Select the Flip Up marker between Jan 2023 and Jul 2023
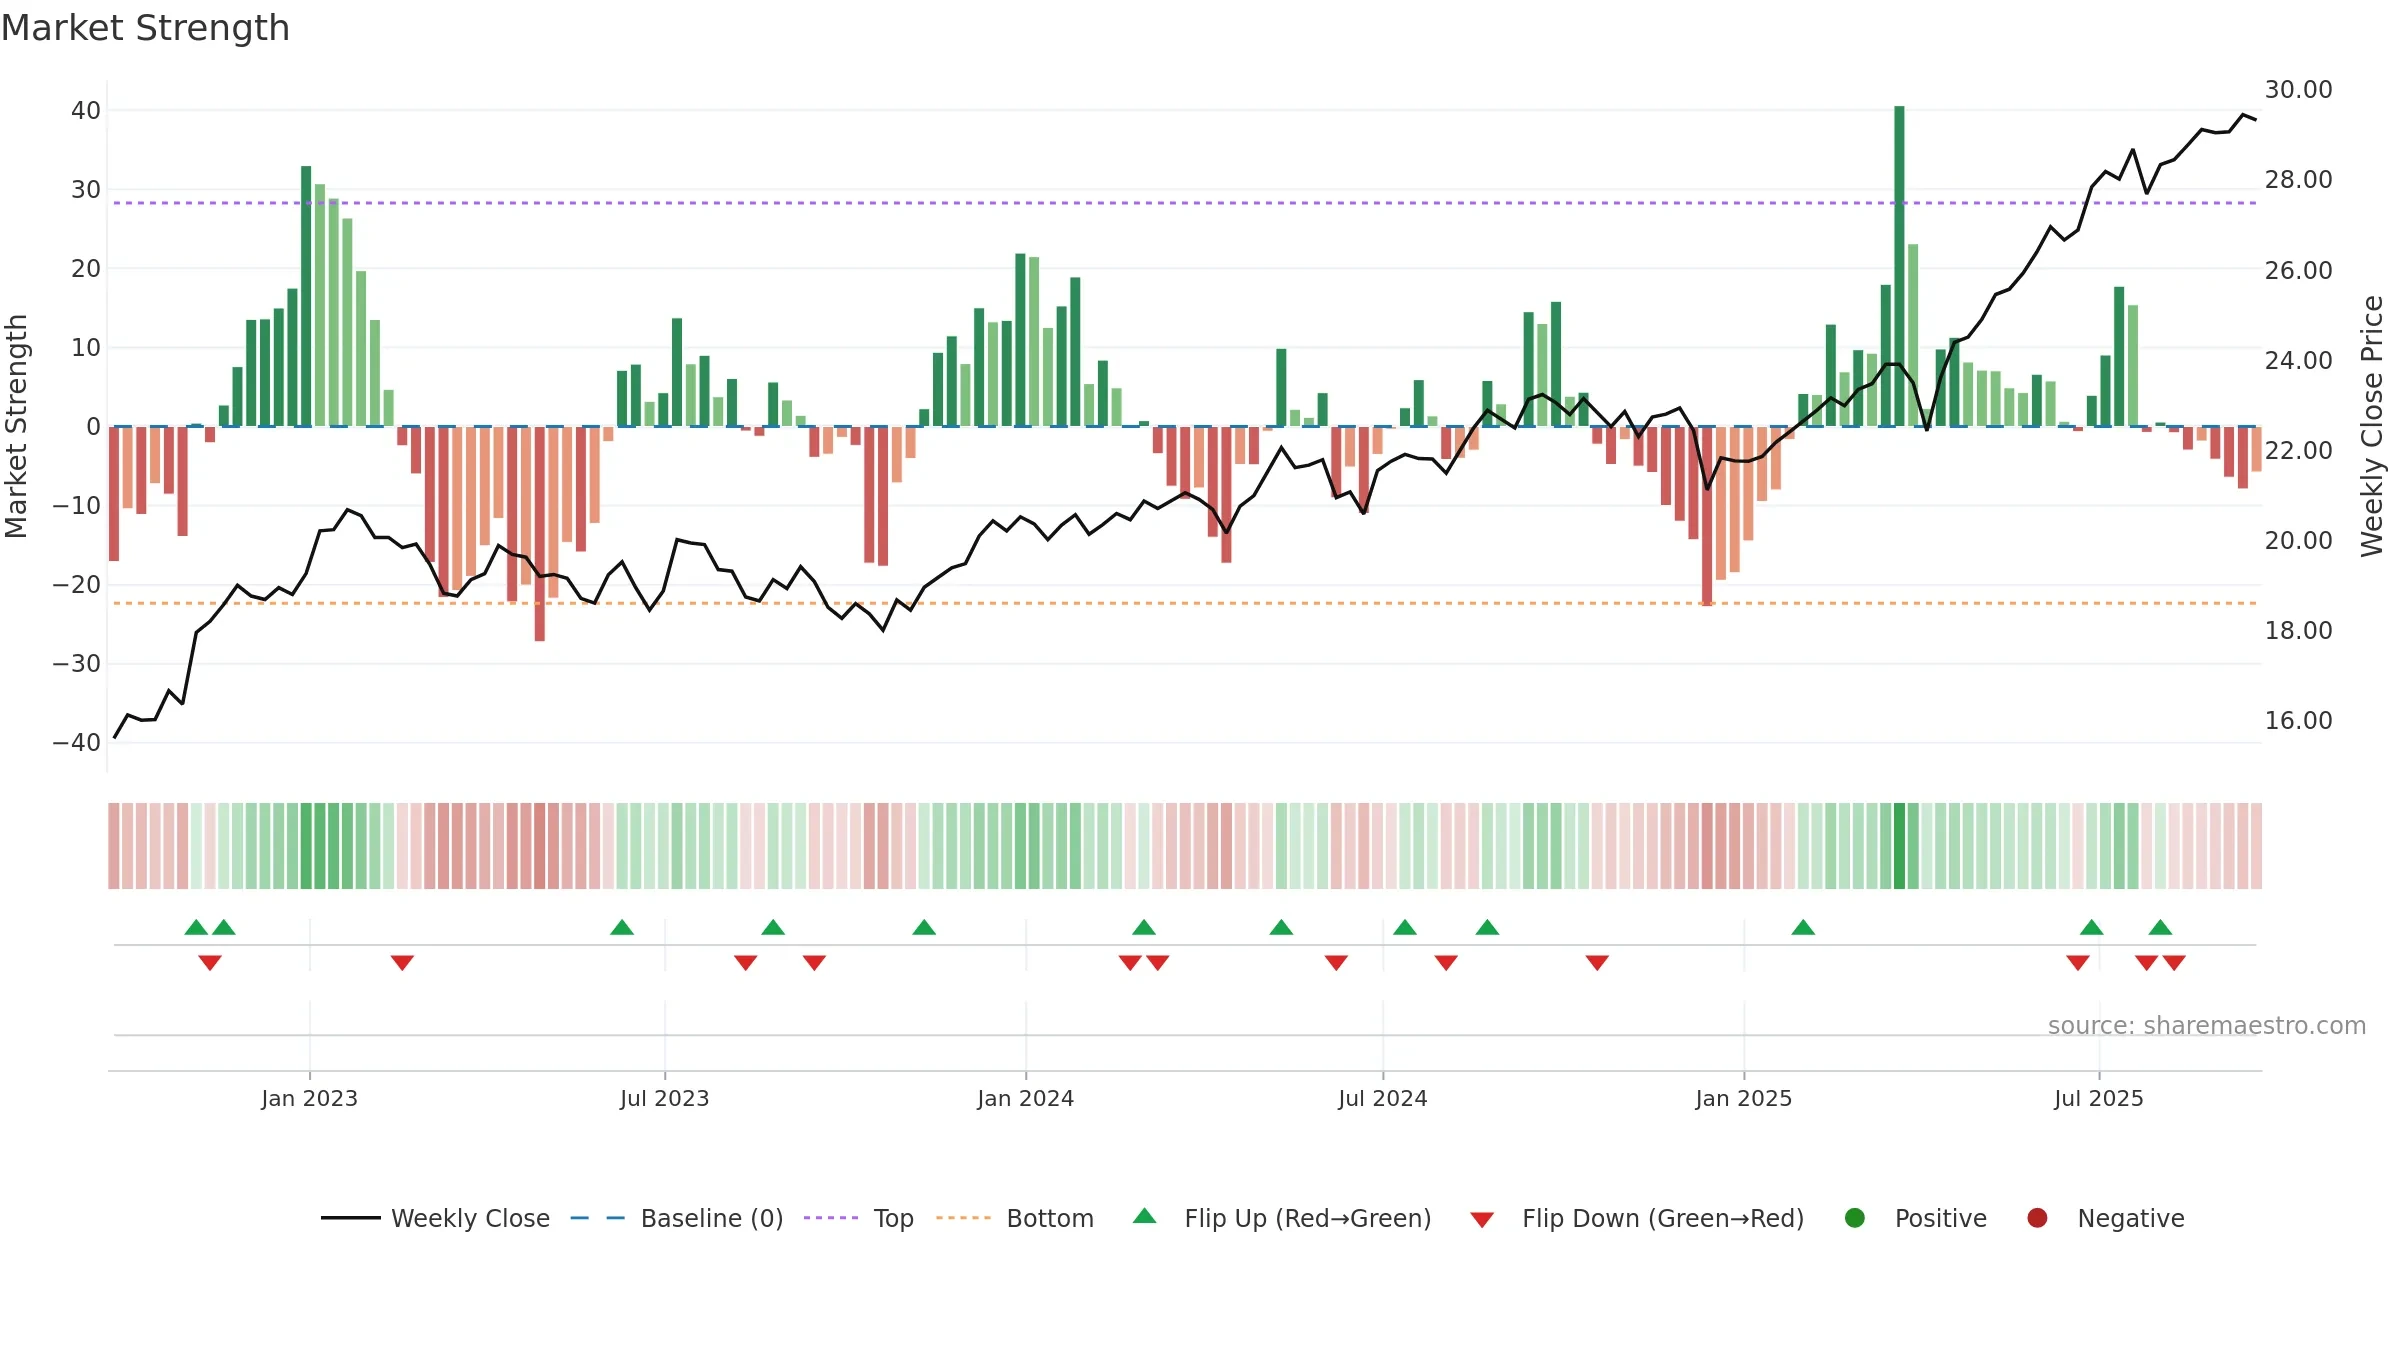This screenshot has width=2400, height=1350. pos(622,927)
